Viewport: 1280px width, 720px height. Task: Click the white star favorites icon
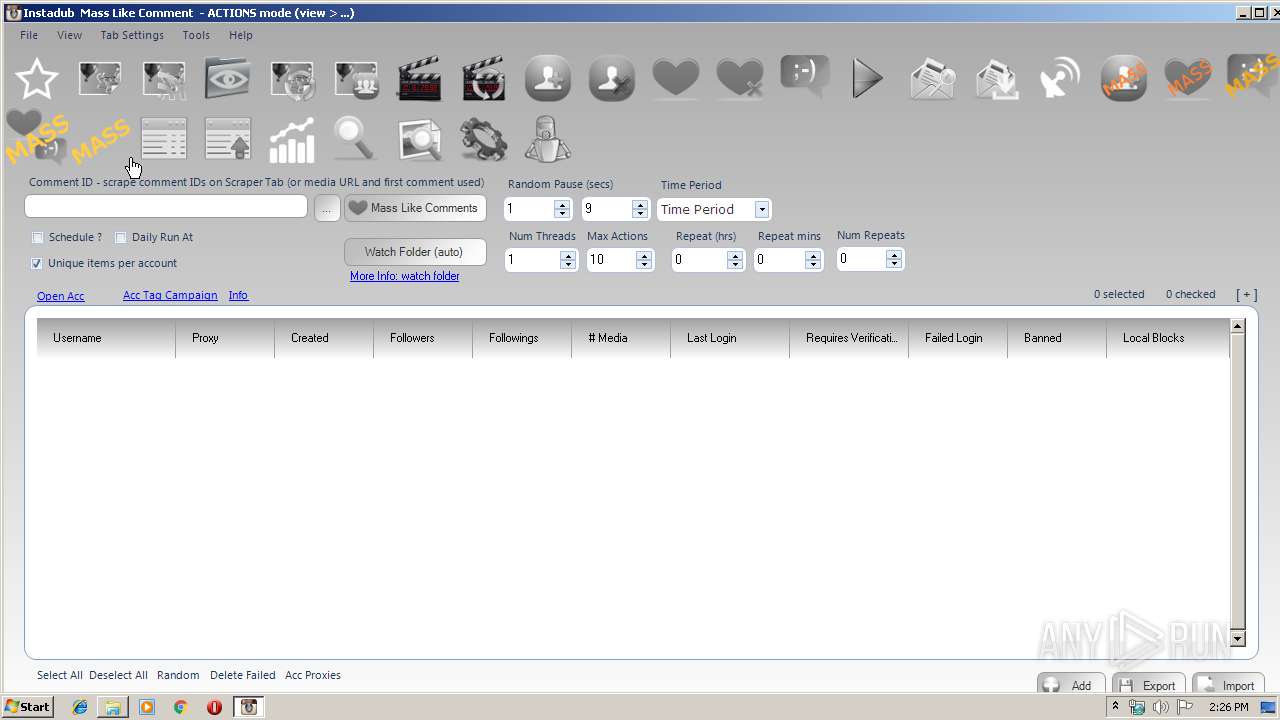(x=36, y=79)
